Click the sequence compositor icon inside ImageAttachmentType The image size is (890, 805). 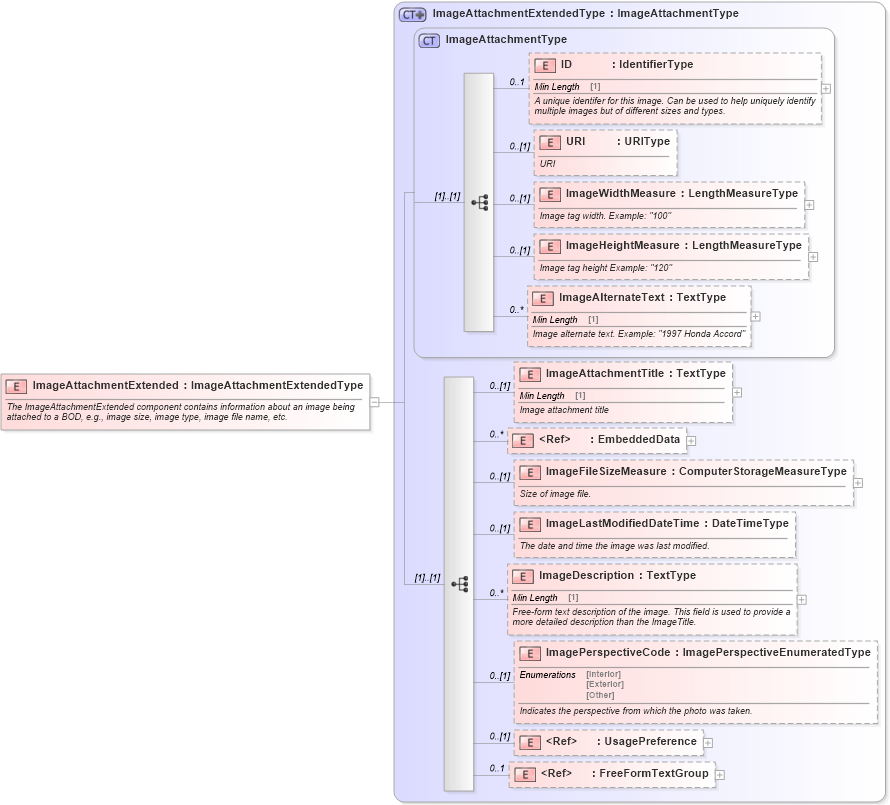479,203
